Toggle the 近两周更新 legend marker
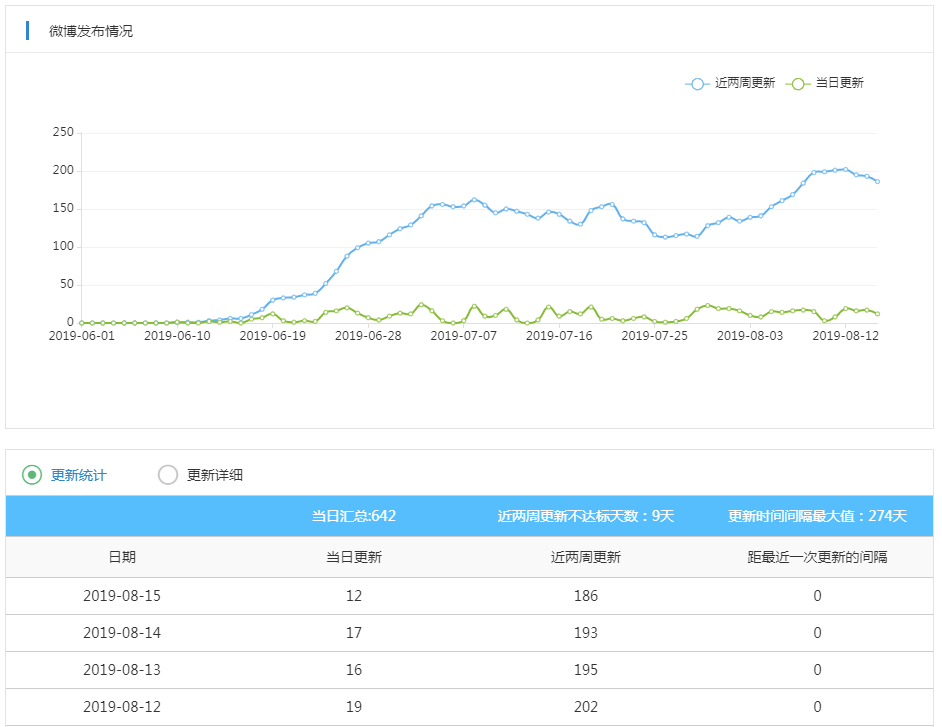Viewport: 942px width, 727px height. point(697,84)
